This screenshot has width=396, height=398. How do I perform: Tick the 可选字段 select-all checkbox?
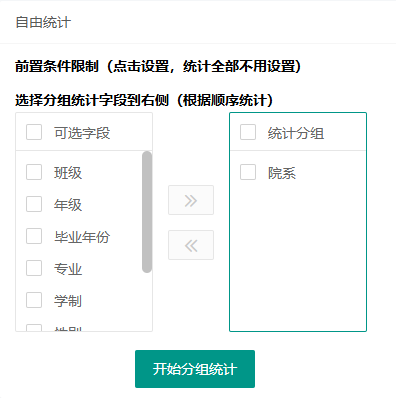pyautogui.click(x=34, y=132)
